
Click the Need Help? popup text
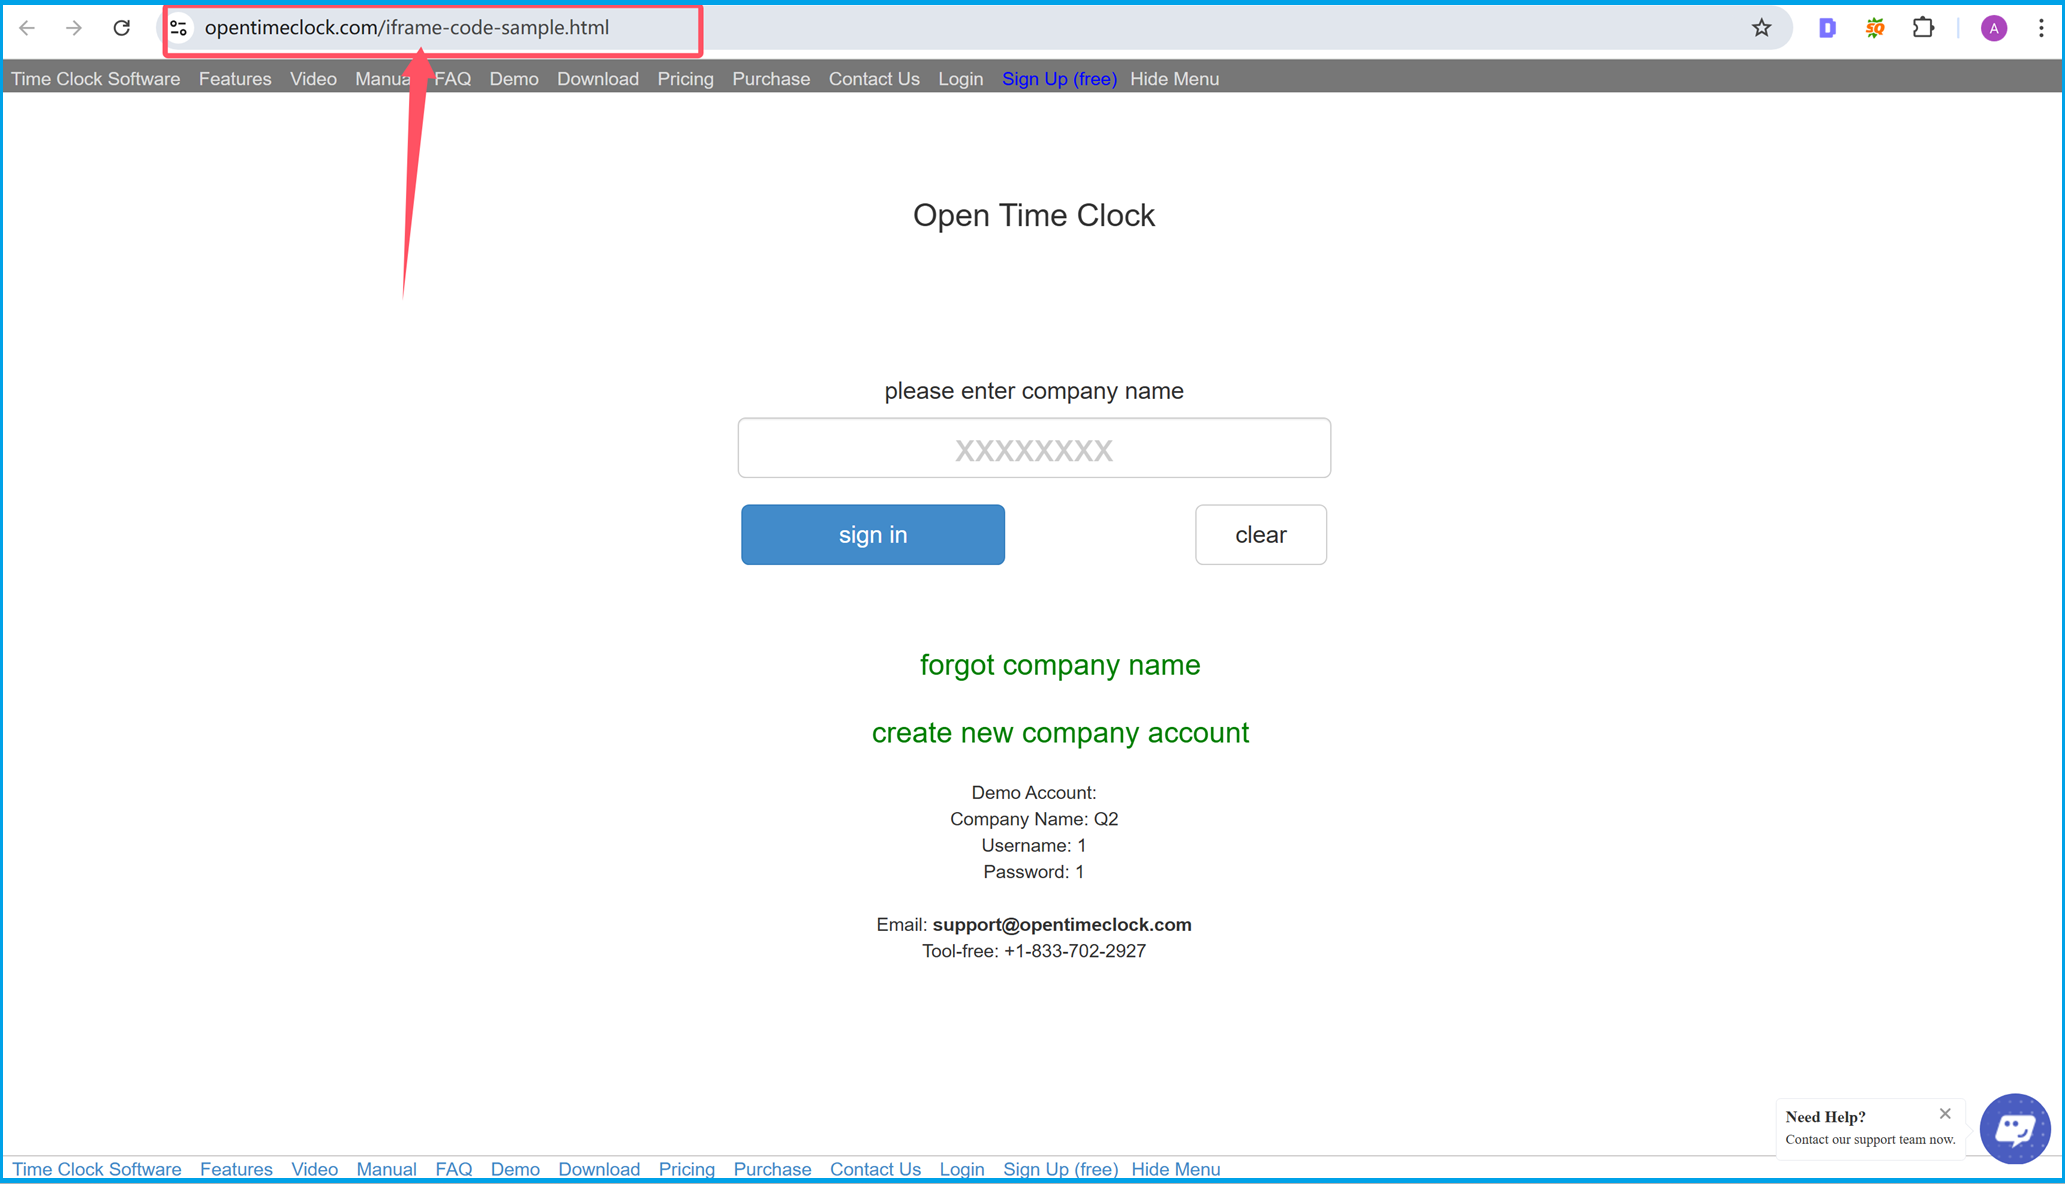(1826, 1117)
